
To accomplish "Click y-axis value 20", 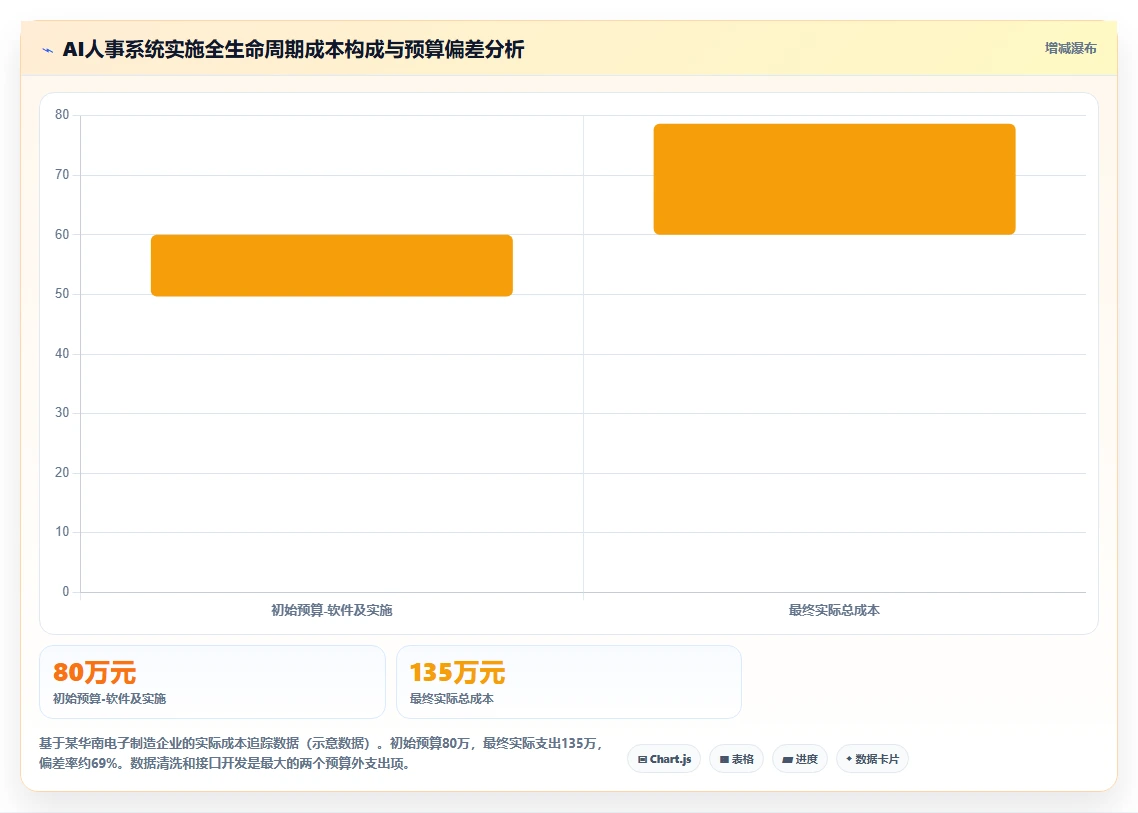I will click(62, 473).
